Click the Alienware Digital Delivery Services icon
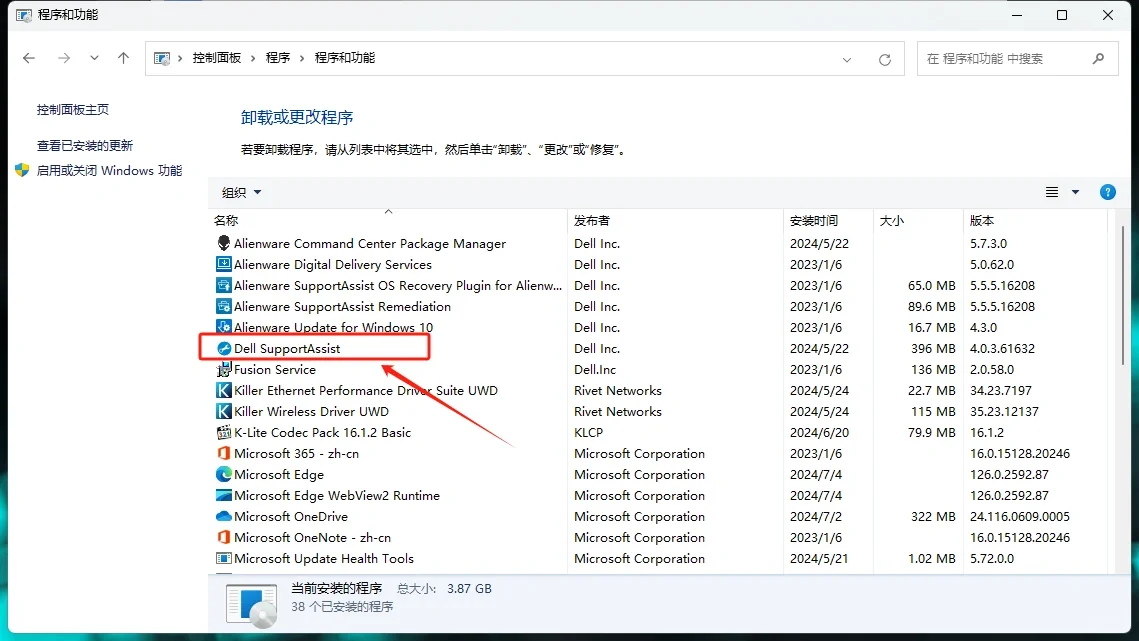Screen dimensions: 1139x641 [x=224, y=265]
